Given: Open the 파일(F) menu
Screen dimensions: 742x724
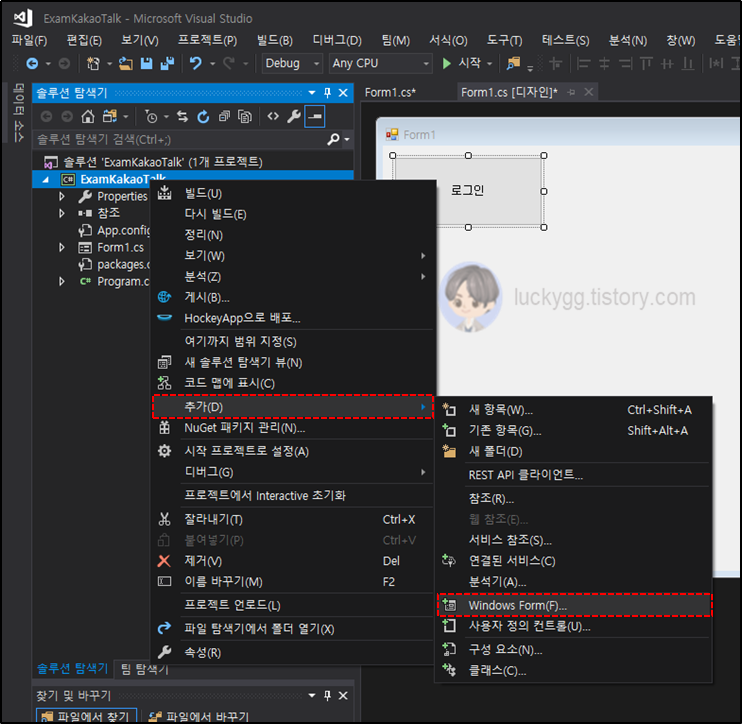Looking at the screenshot, I should pyautogui.click(x=29, y=41).
